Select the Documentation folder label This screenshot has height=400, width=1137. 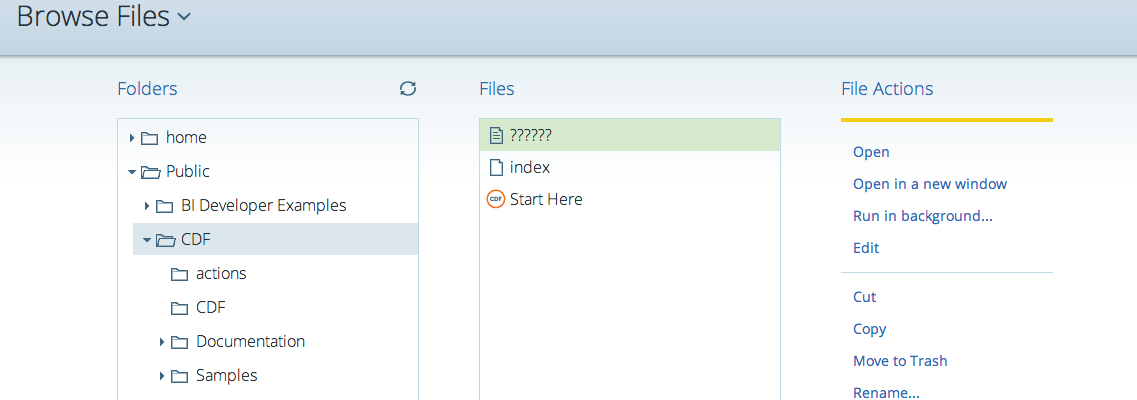(x=251, y=341)
